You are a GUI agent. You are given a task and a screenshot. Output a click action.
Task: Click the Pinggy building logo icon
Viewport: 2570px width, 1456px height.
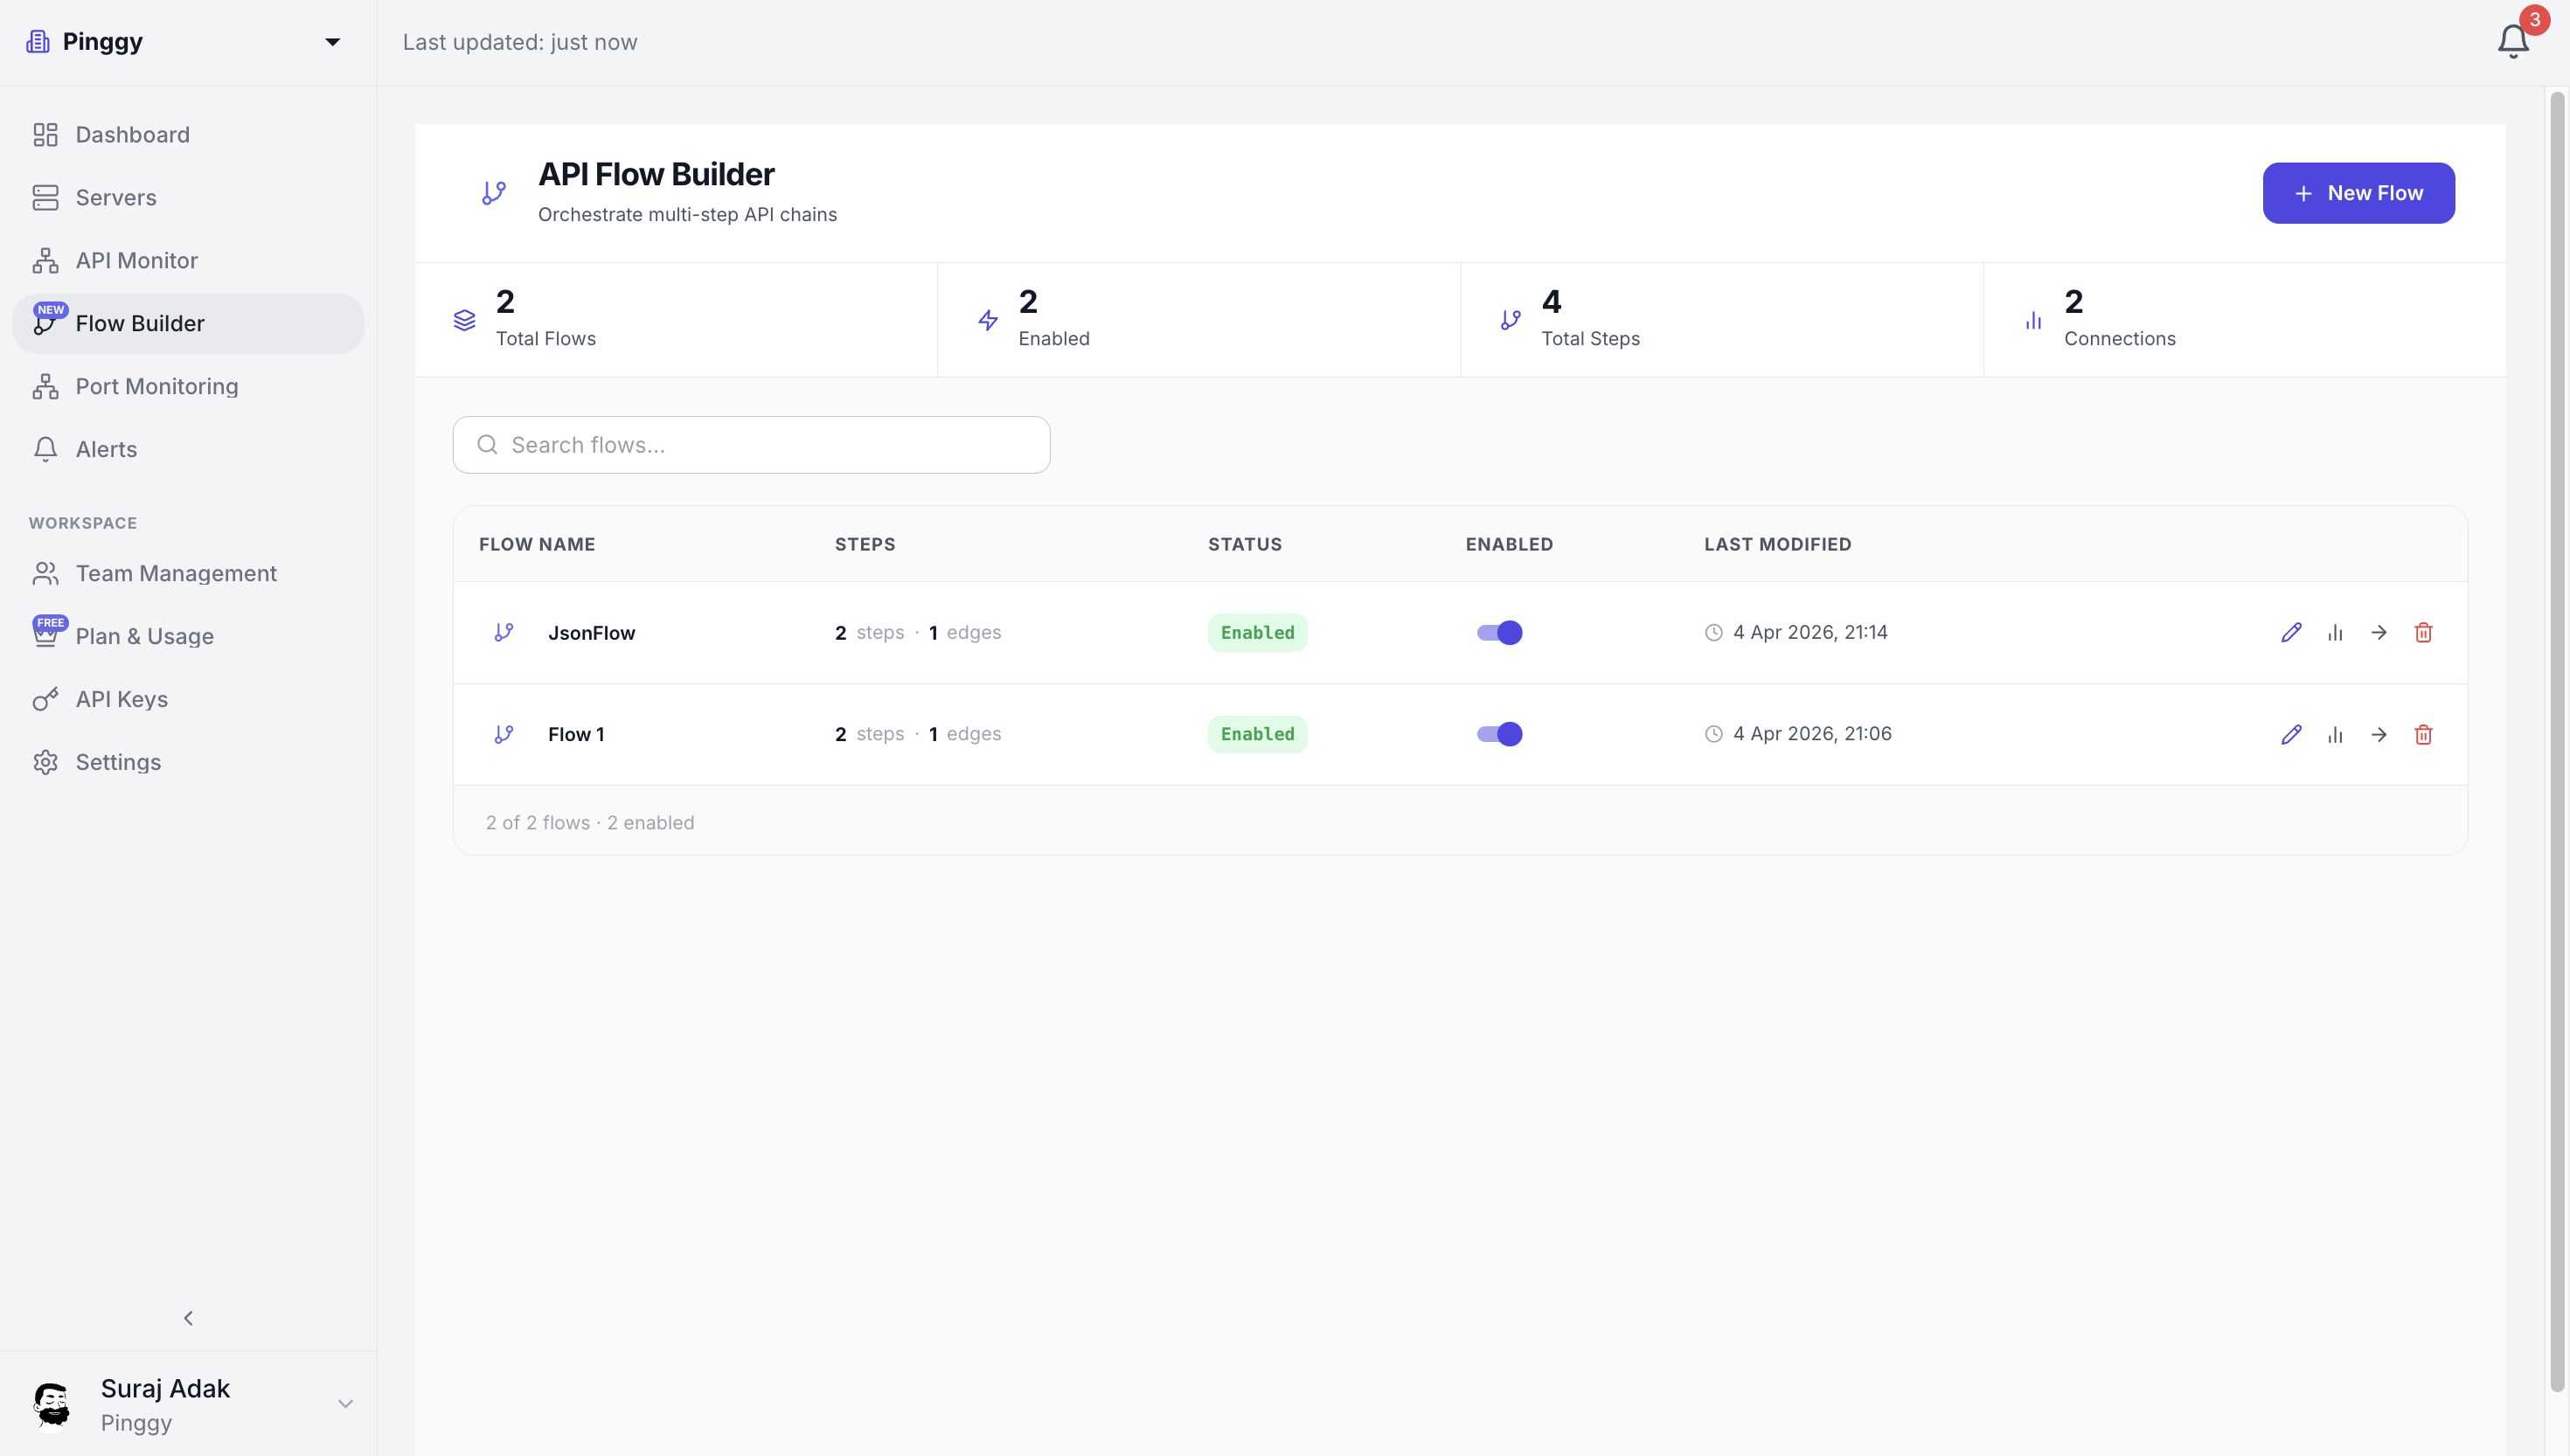click(38, 41)
